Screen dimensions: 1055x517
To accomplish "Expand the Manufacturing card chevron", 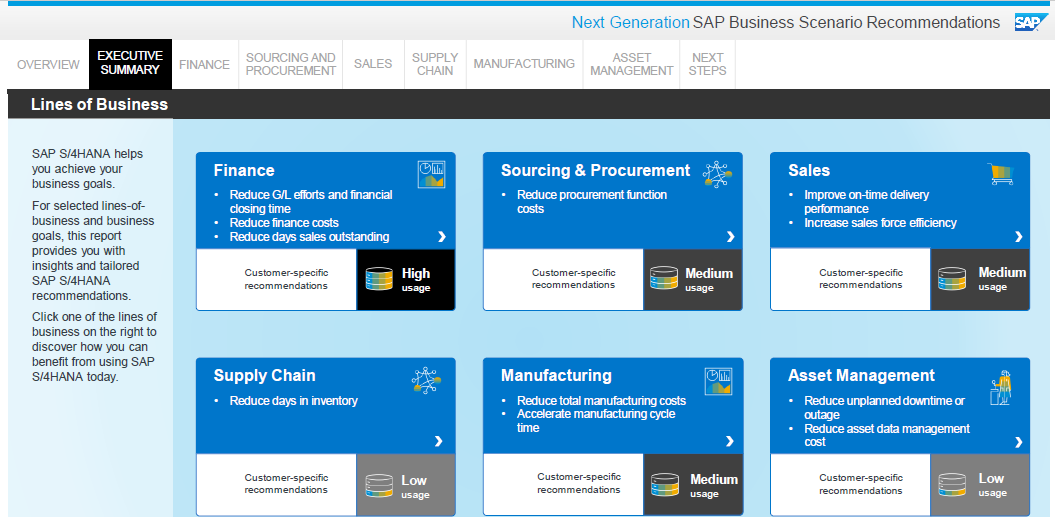I will click(x=730, y=442).
